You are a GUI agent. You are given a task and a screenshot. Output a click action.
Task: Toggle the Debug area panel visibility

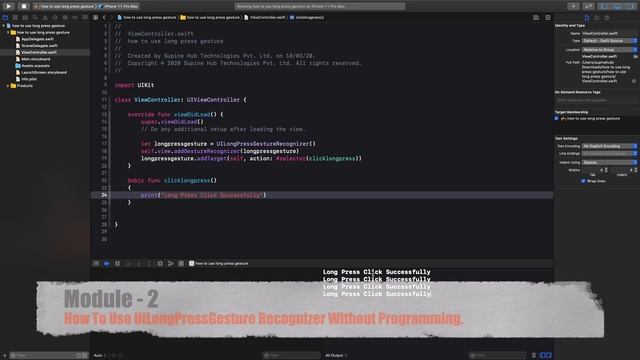(x=618, y=6)
